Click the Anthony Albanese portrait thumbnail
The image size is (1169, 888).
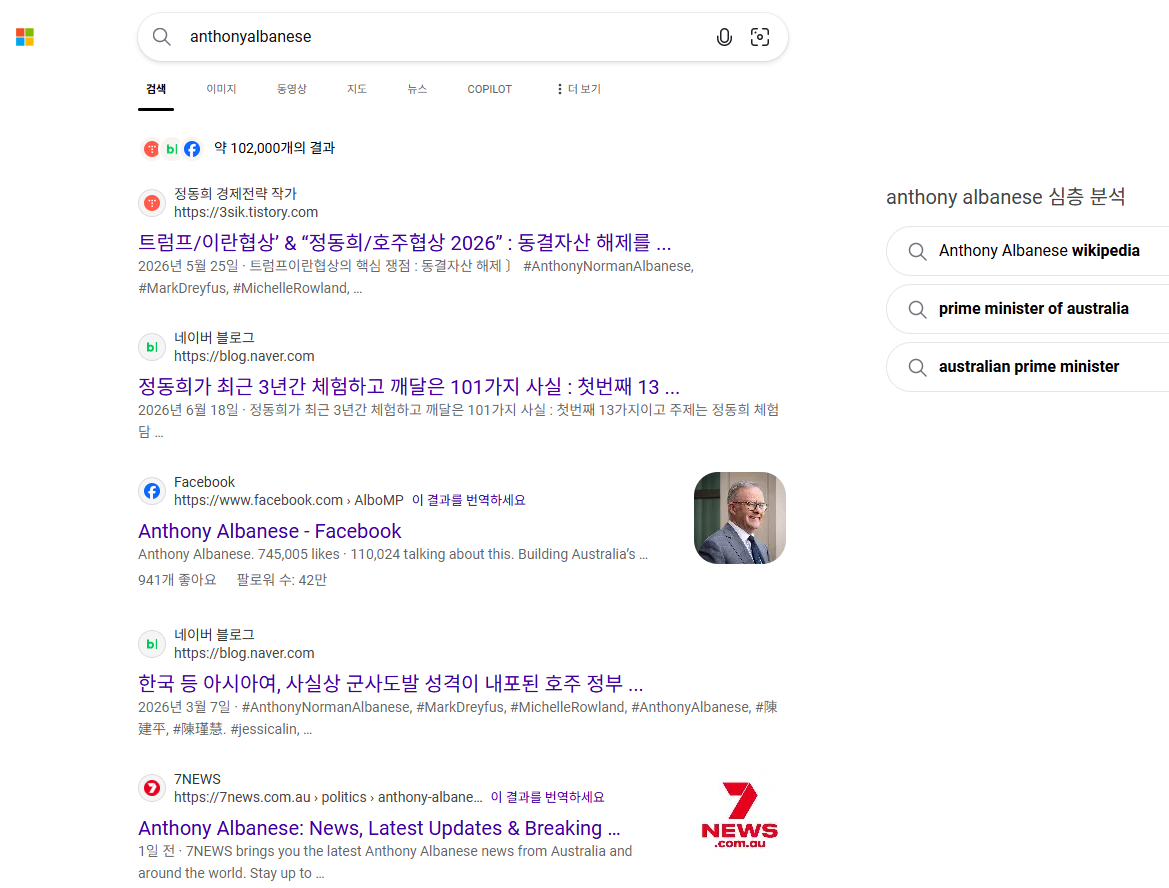pos(740,517)
